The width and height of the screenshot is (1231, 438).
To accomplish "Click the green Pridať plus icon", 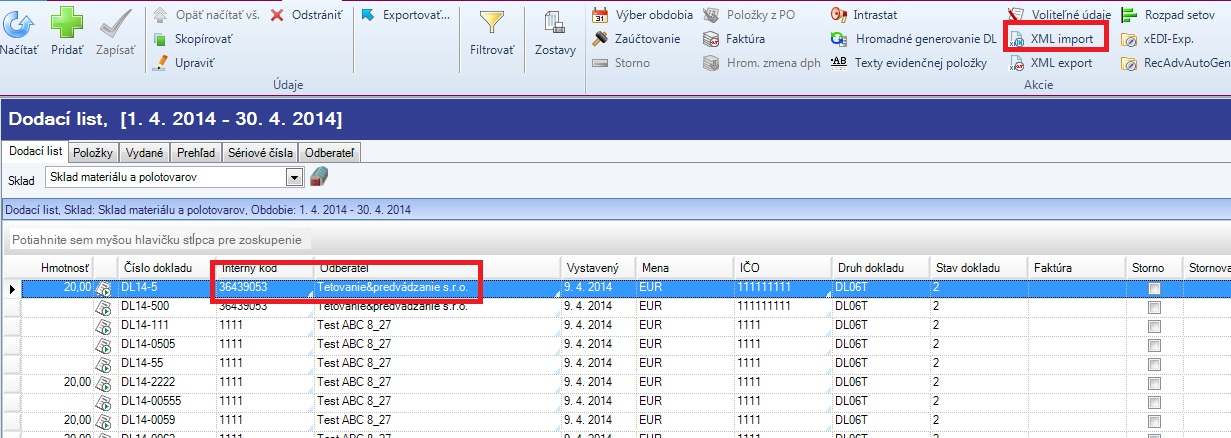I will click(67, 23).
